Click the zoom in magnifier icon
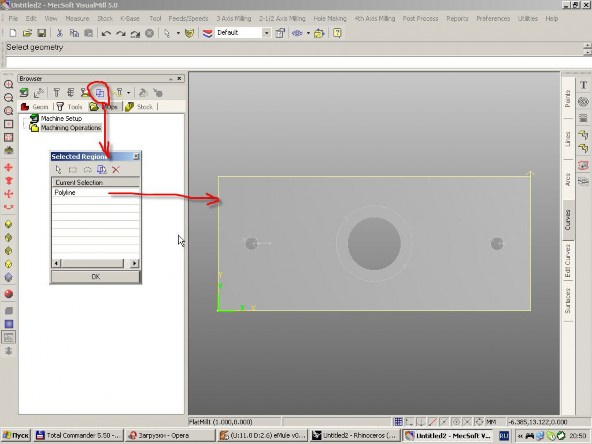 8,84
